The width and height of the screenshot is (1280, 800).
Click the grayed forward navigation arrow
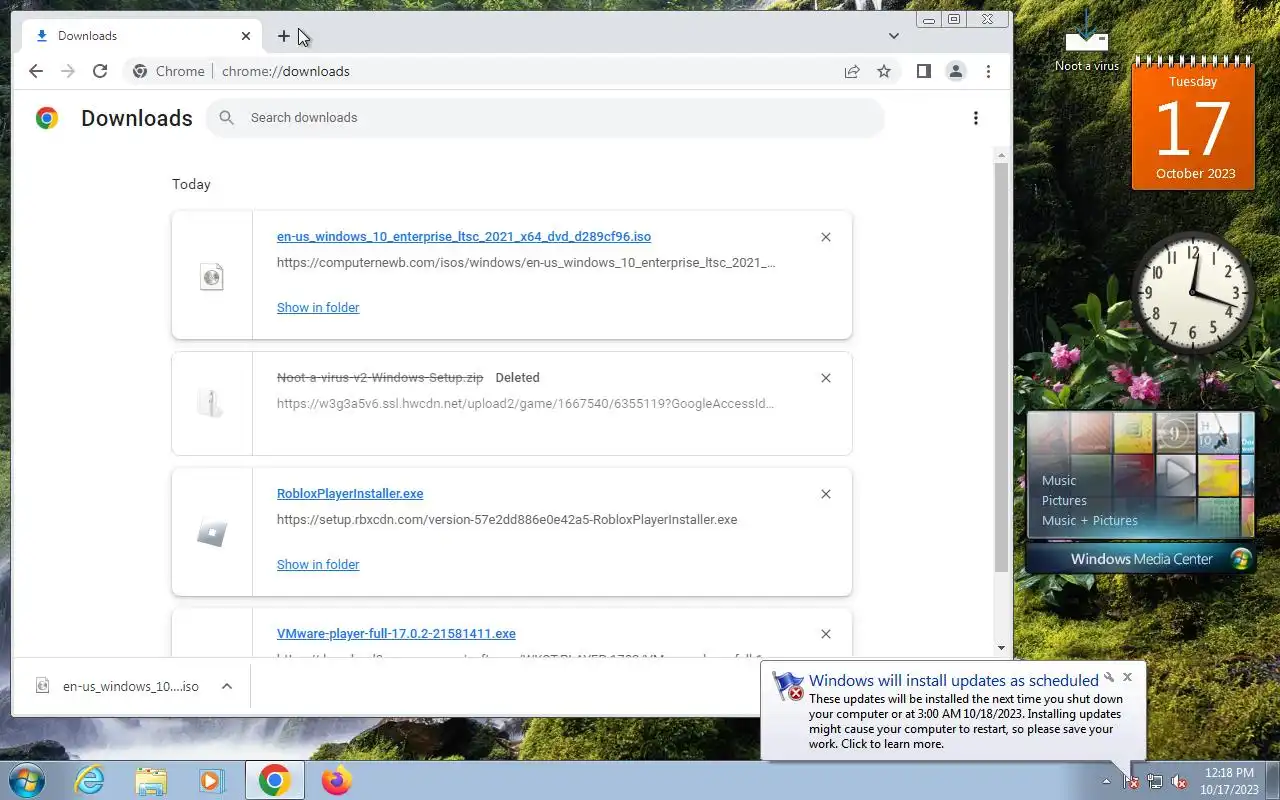[x=68, y=71]
